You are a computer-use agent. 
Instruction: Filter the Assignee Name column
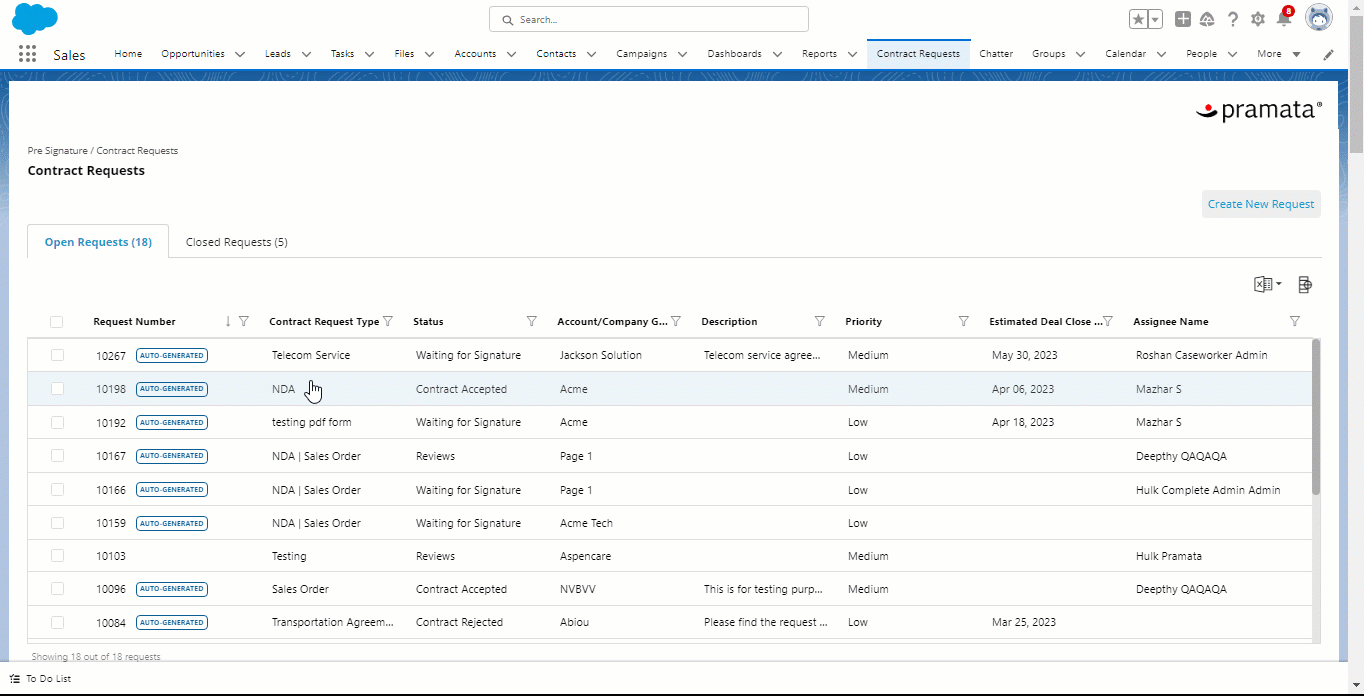pyautogui.click(x=1295, y=321)
